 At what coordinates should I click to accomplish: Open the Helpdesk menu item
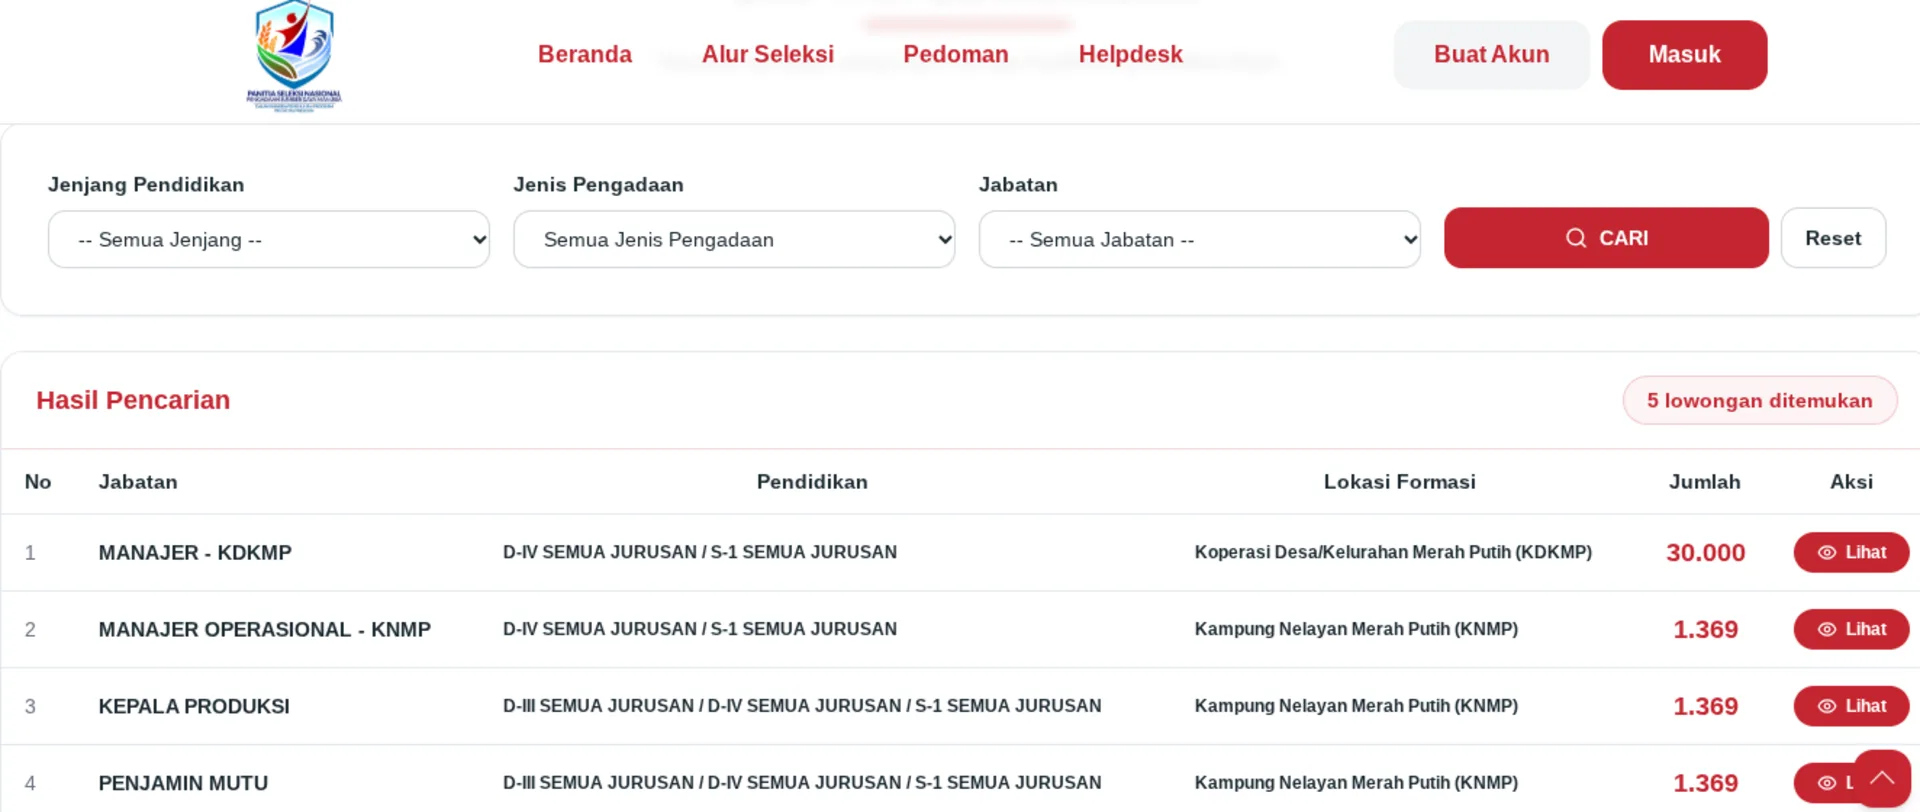tap(1131, 54)
